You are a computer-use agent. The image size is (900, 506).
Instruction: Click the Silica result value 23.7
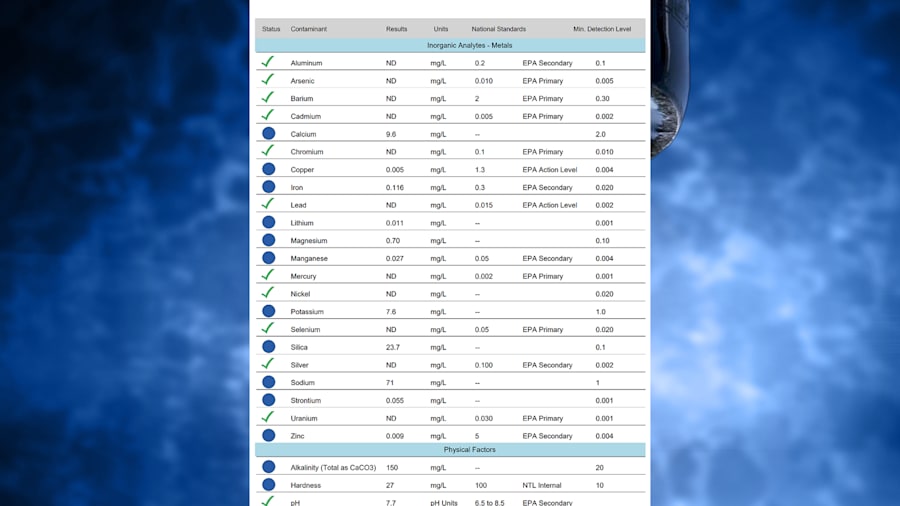tap(393, 348)
